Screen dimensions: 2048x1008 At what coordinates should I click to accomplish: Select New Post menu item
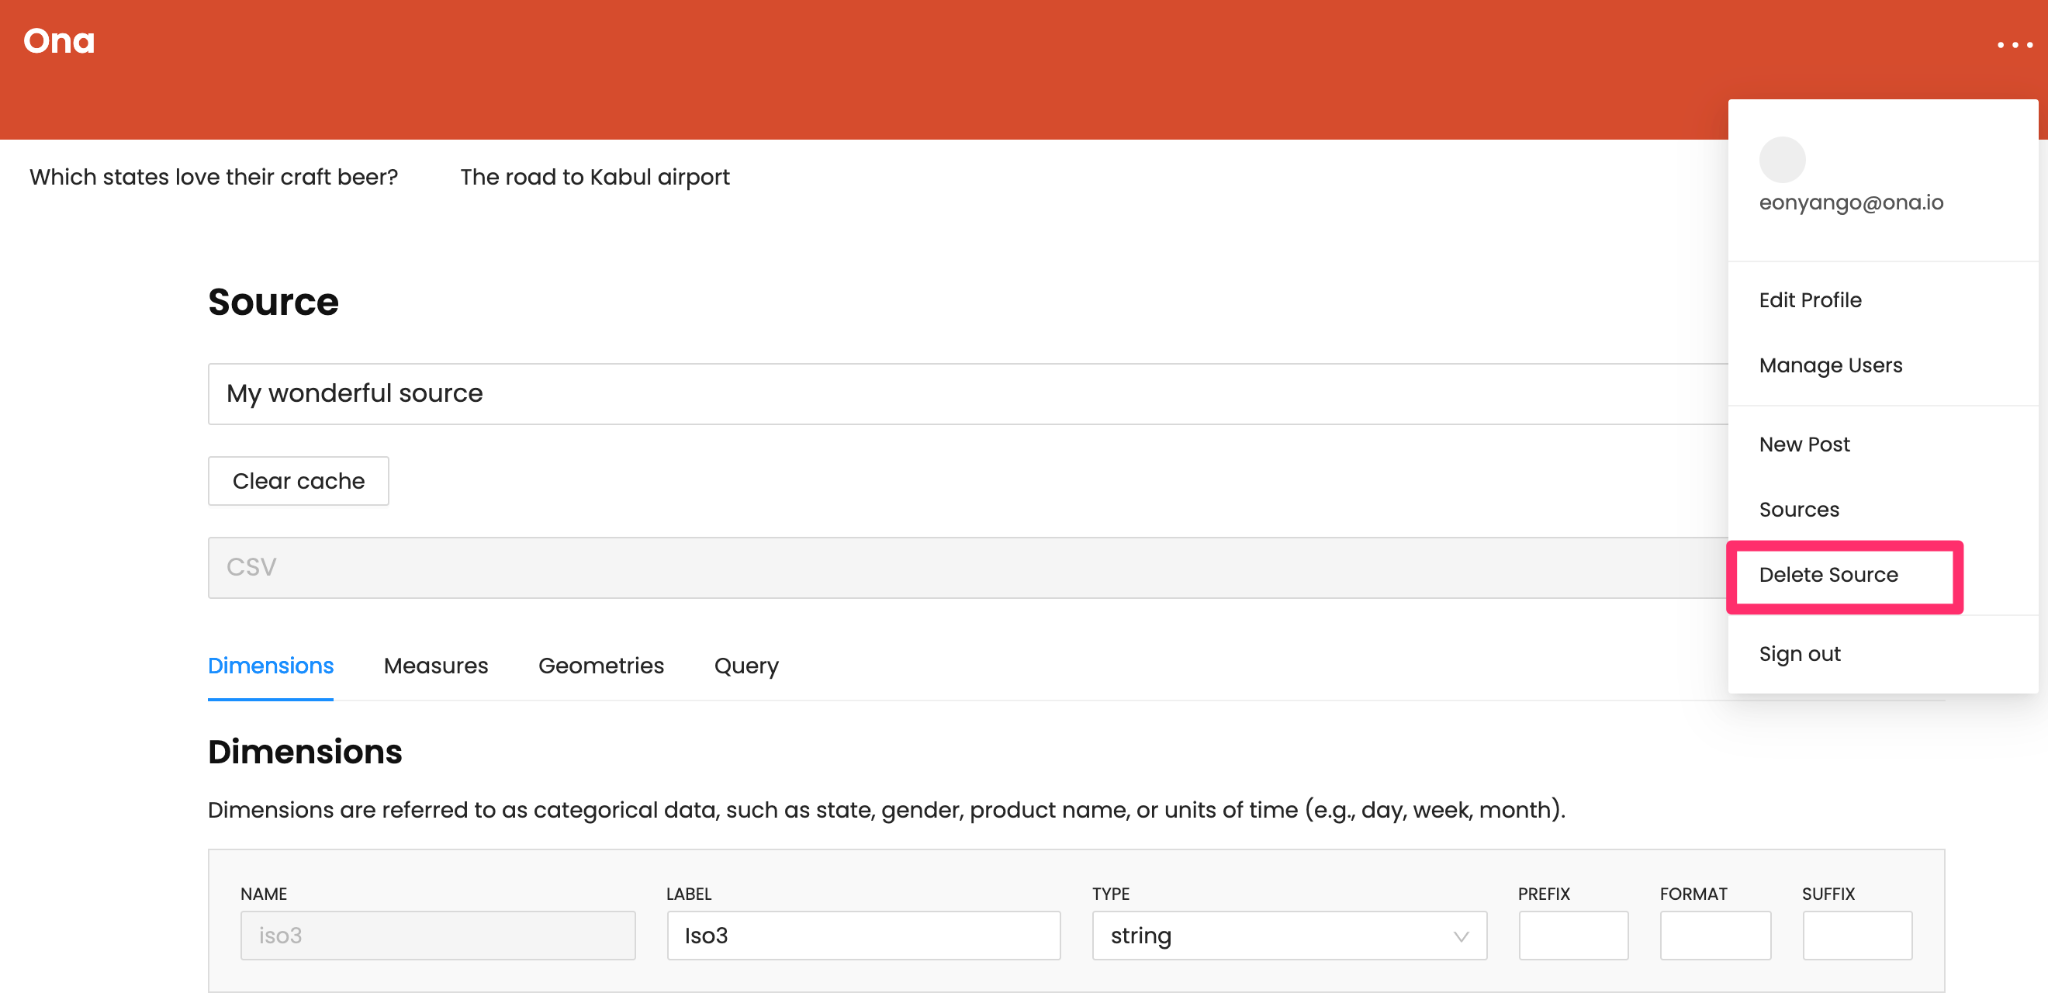[x=1804, y=444]
